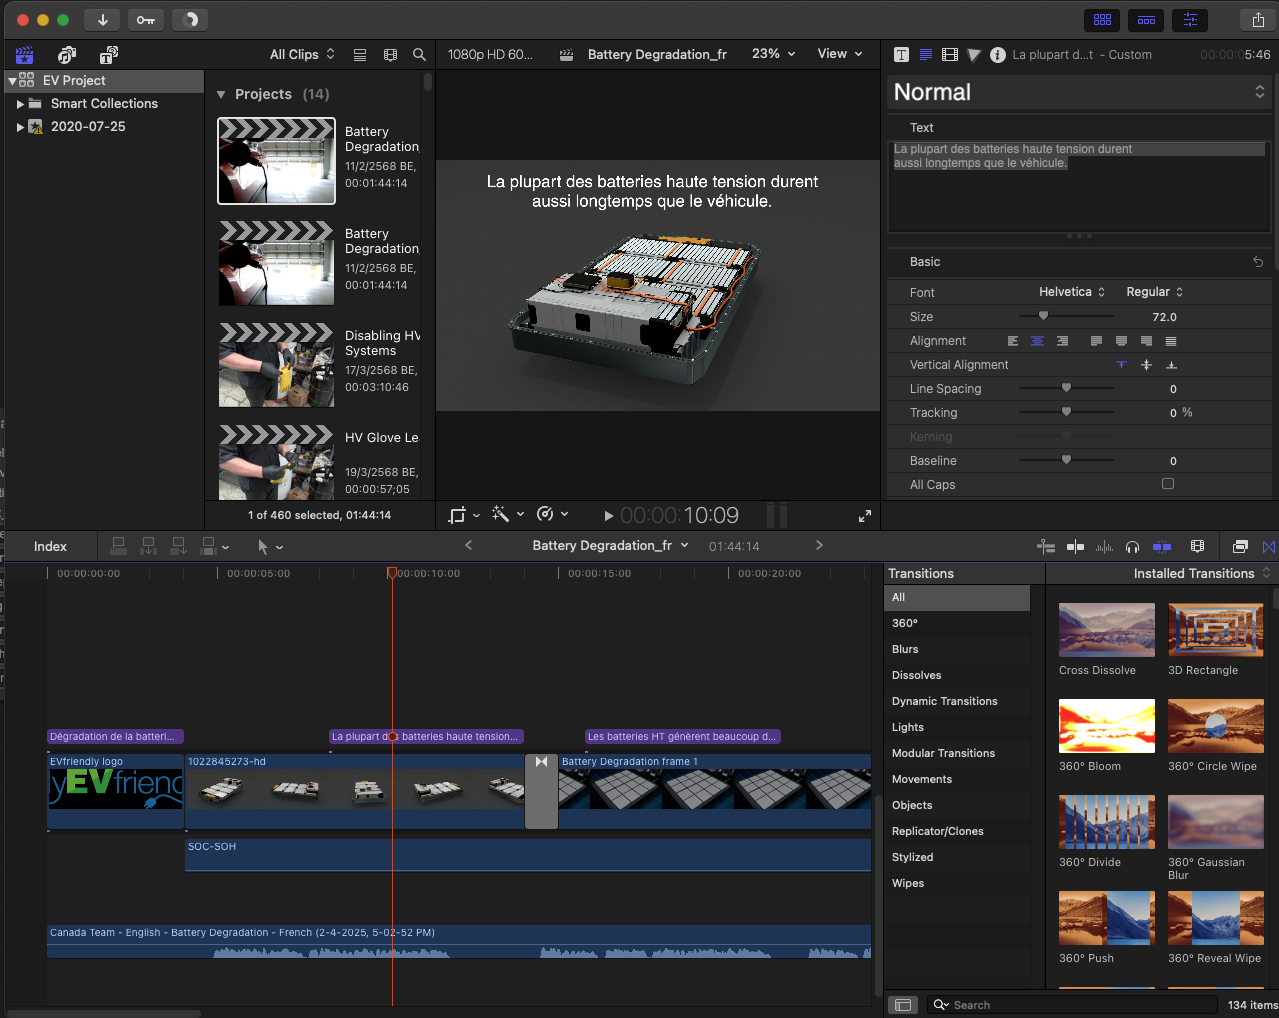Open the Titles and Generators sidebar

coord(109,55)
